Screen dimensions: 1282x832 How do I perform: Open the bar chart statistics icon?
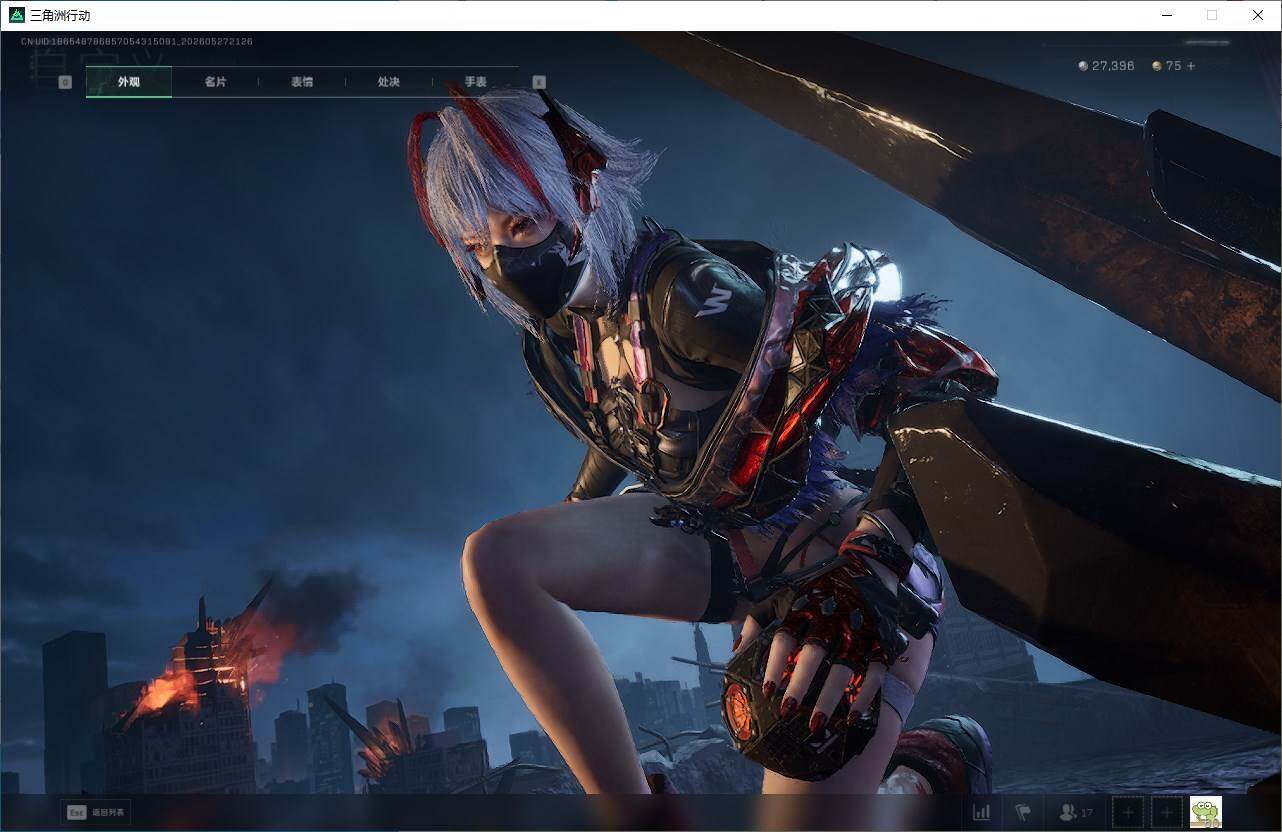982,812
